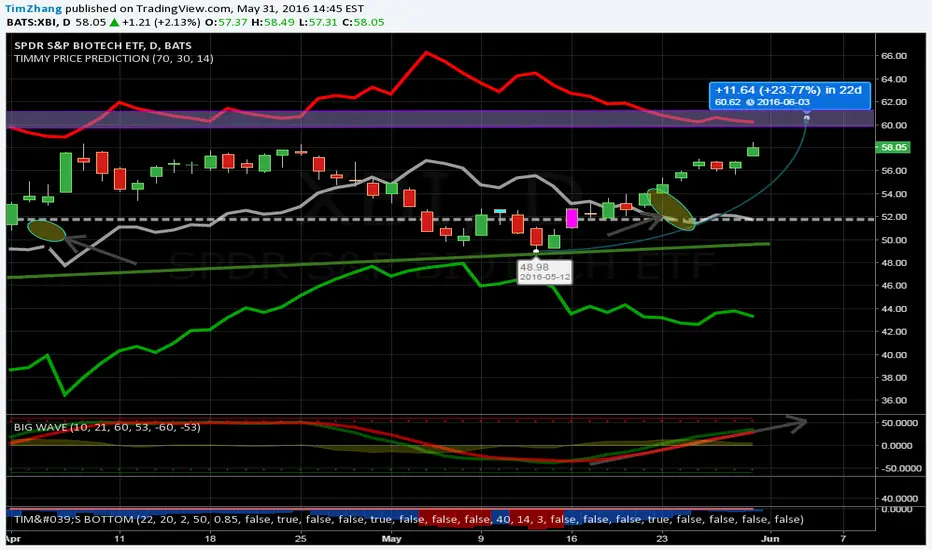Click the H:58.49 high value in header

273,22
